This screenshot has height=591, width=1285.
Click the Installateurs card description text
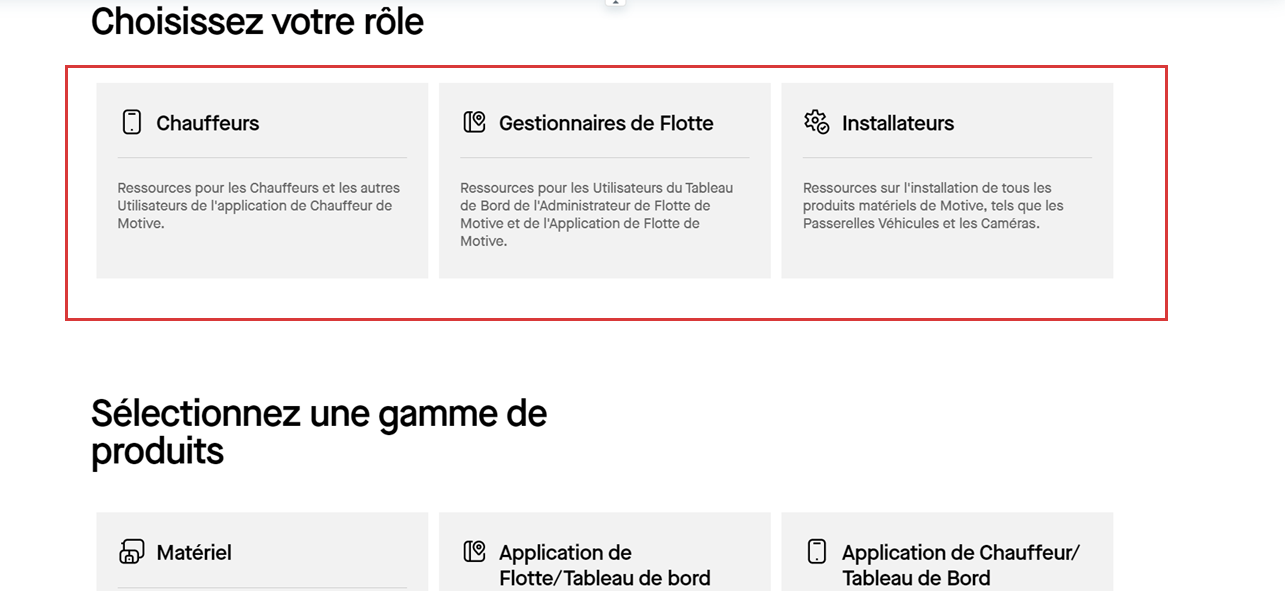(x=934, y=205)
